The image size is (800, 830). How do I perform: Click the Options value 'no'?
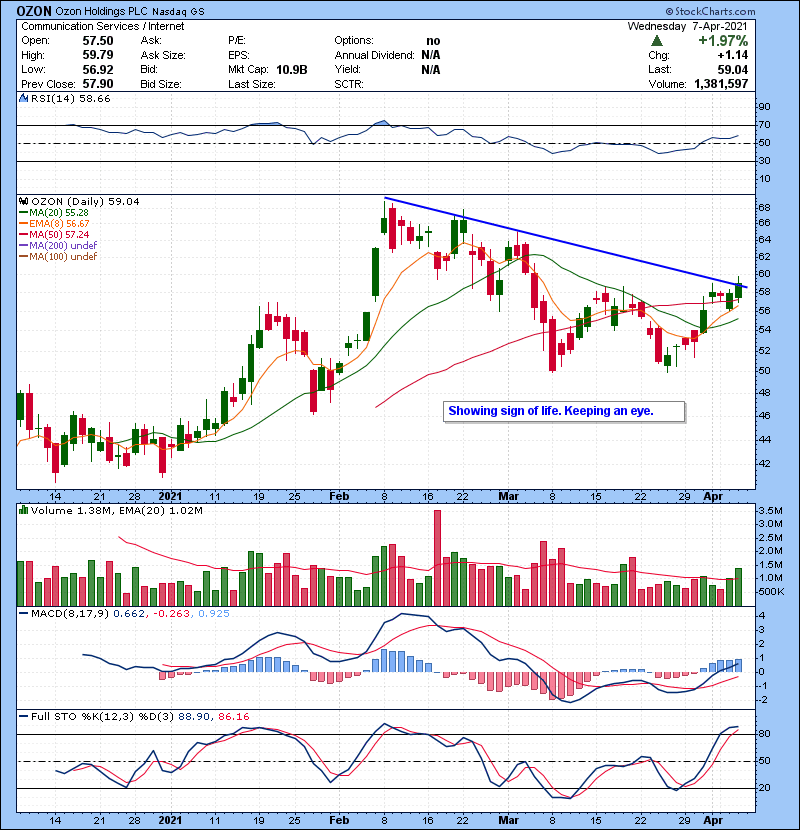coord(433,41)
